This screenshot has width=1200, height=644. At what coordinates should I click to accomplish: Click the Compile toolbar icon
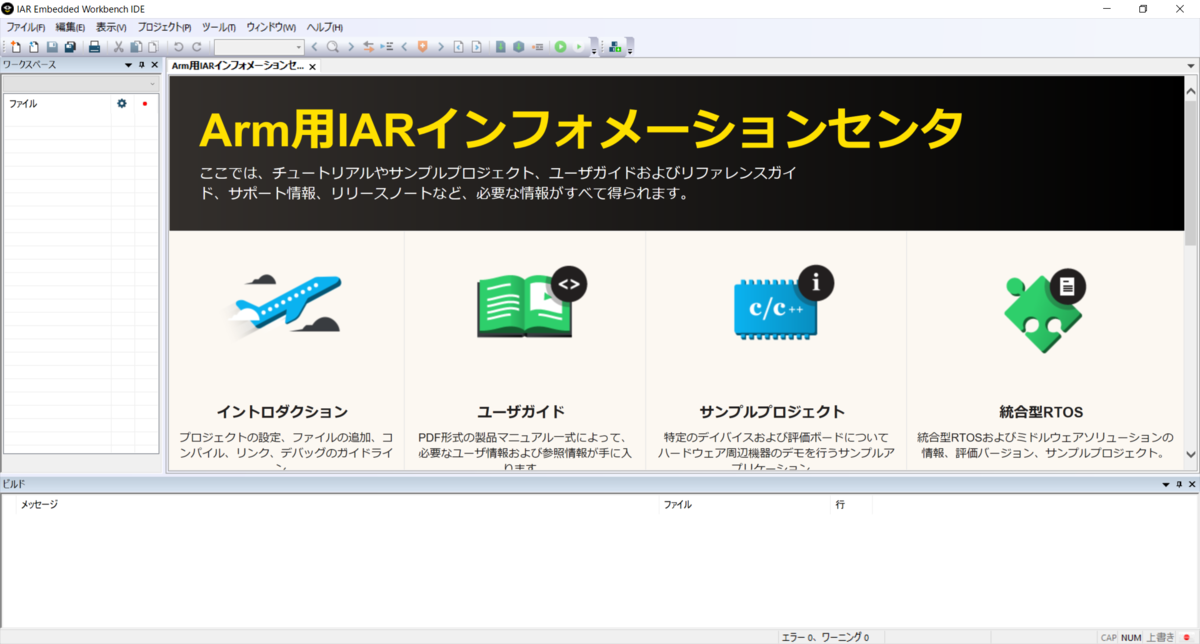[x=500, y=47]
